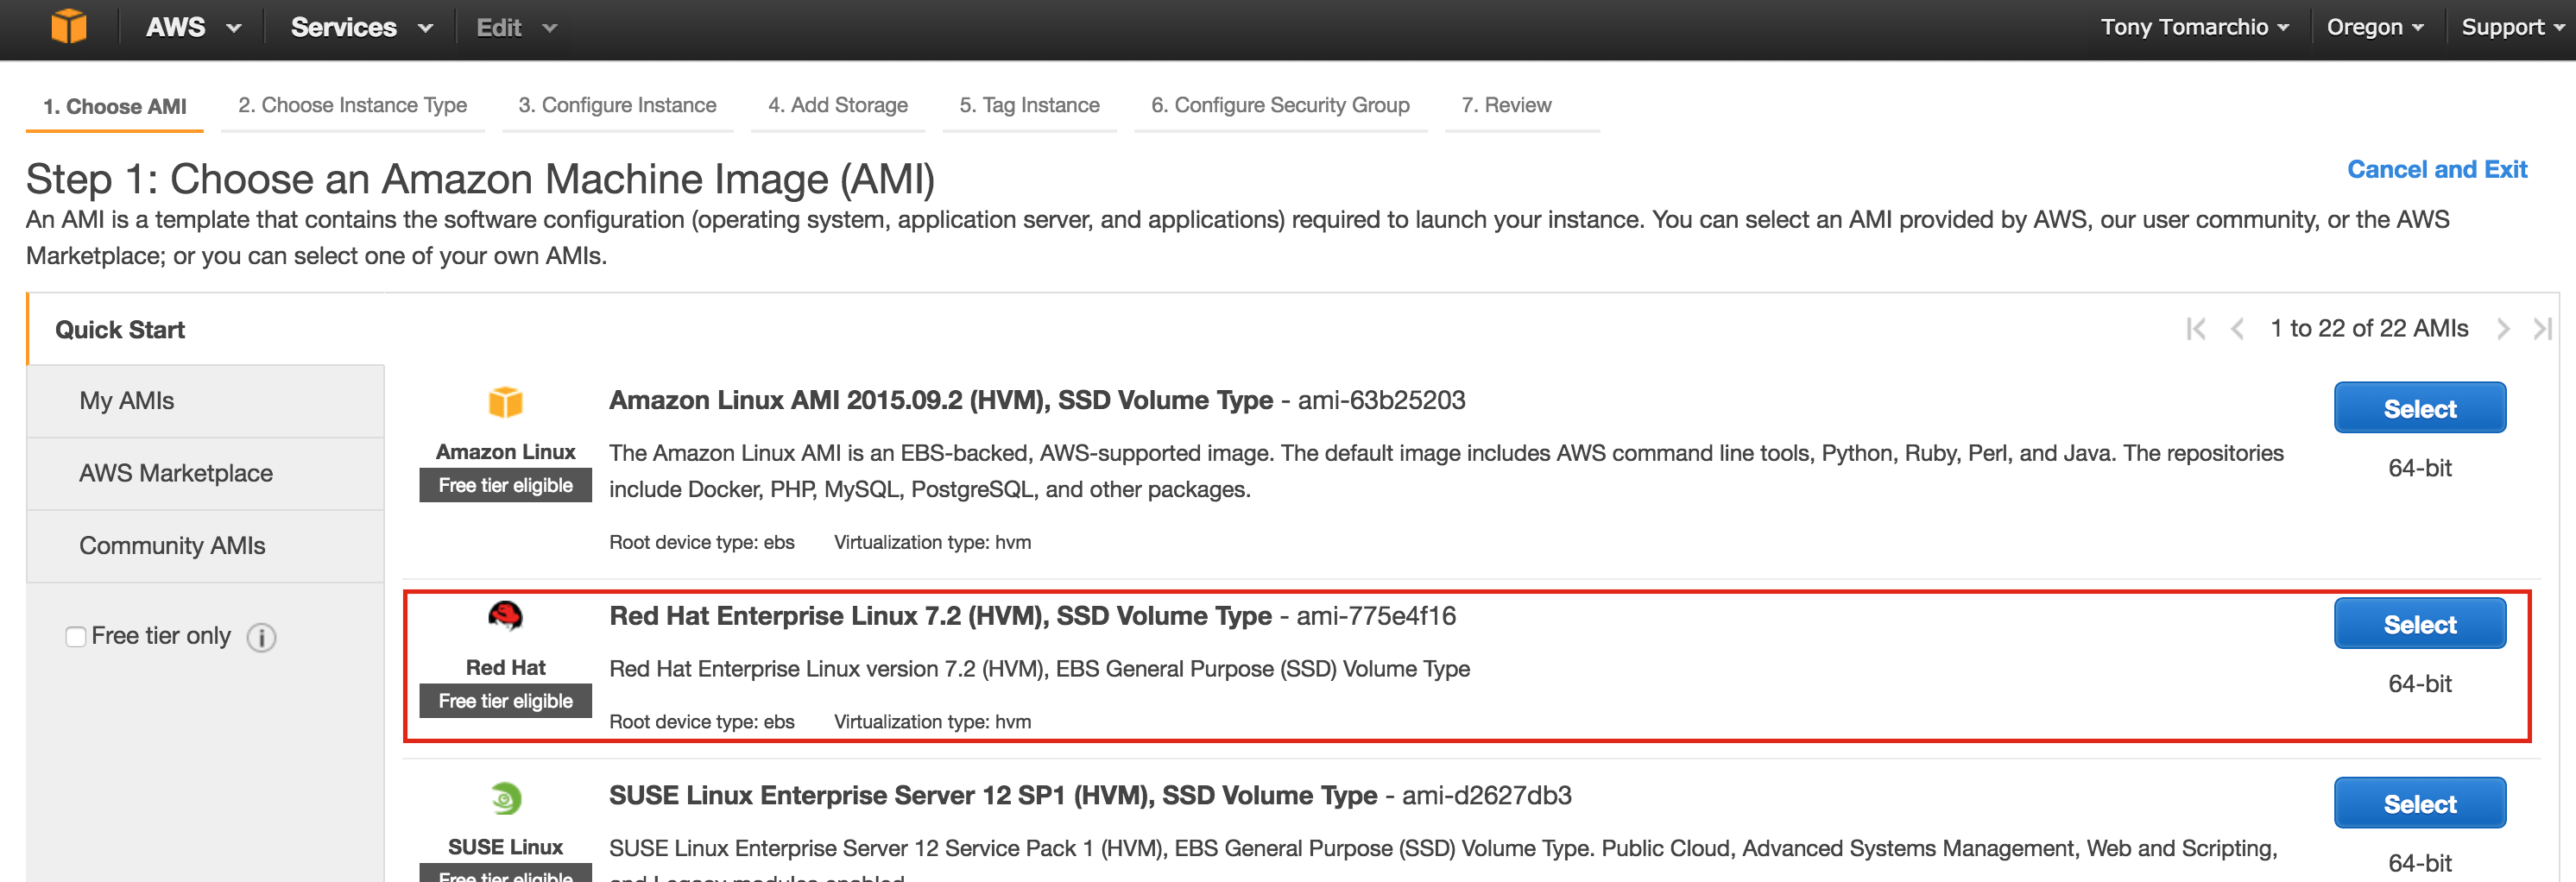
Task: Click Free tier eligible badge under Amazon Linux
Action: (505, 485)
